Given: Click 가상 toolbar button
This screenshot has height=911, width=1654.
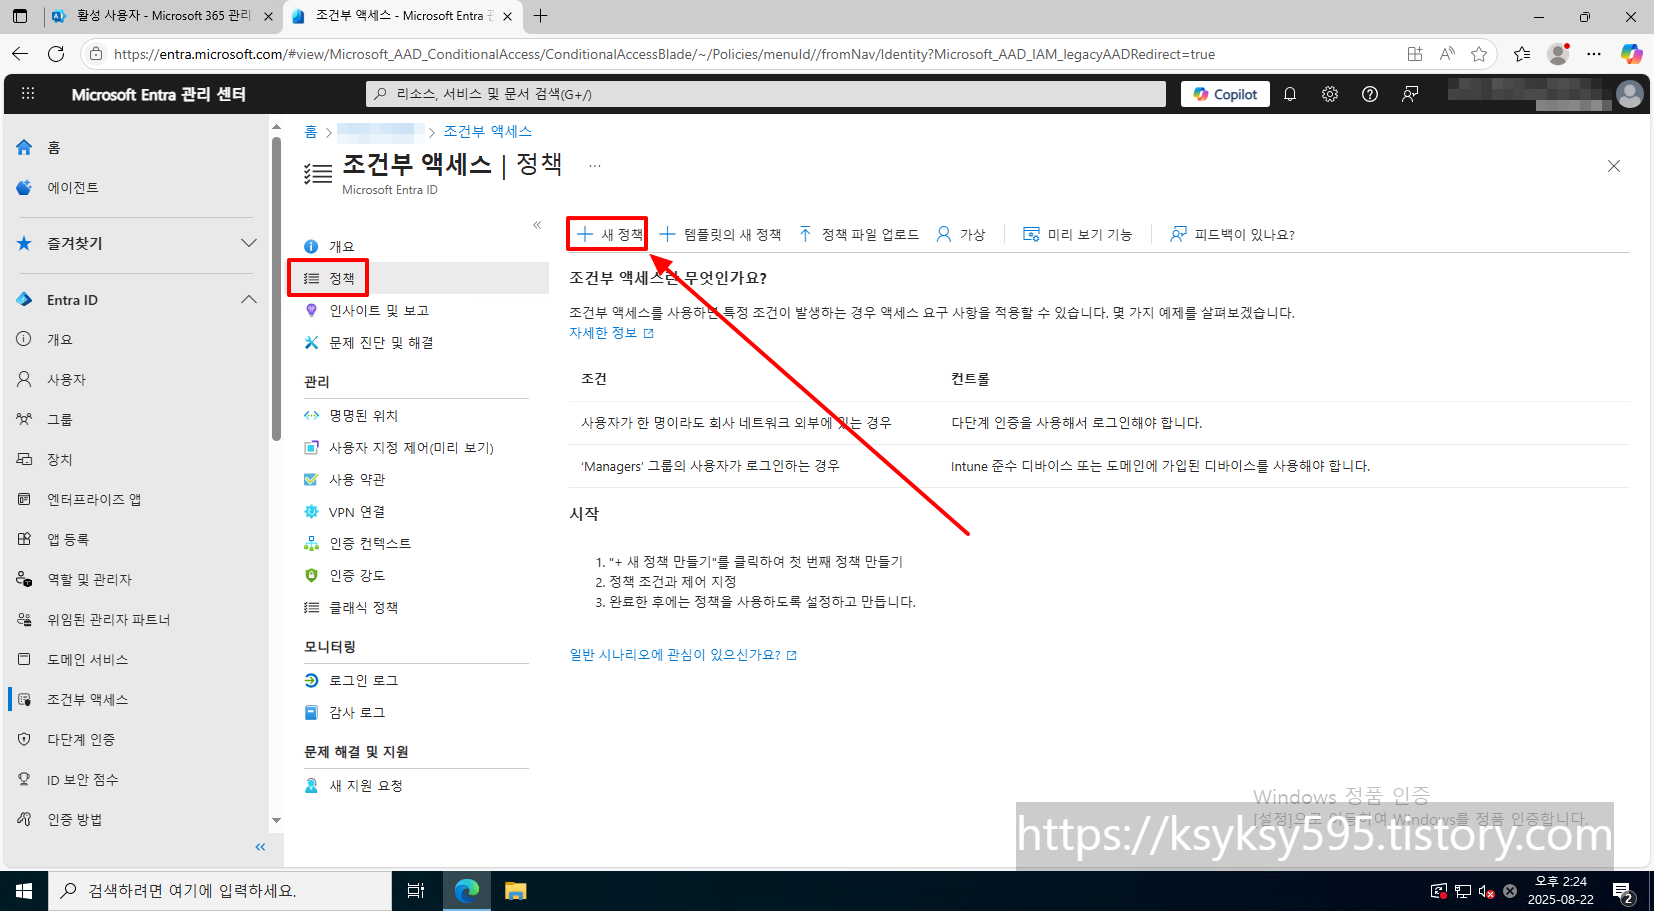Looking at the screenshot, I should 961,234.
